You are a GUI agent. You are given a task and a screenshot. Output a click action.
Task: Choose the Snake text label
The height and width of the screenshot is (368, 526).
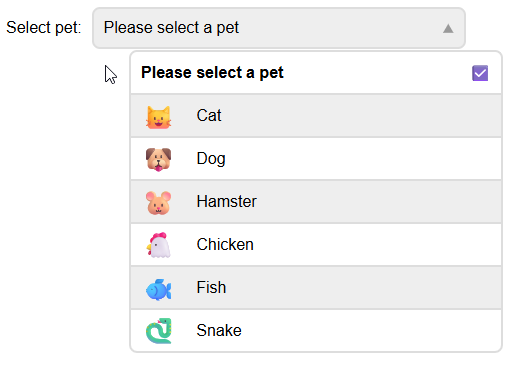coord(219,330)
